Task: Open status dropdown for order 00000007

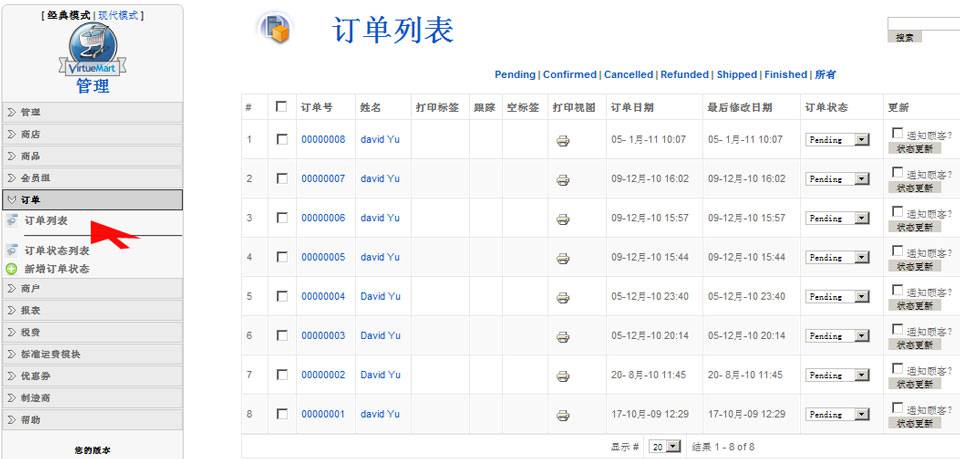Action: pos(837,179)
